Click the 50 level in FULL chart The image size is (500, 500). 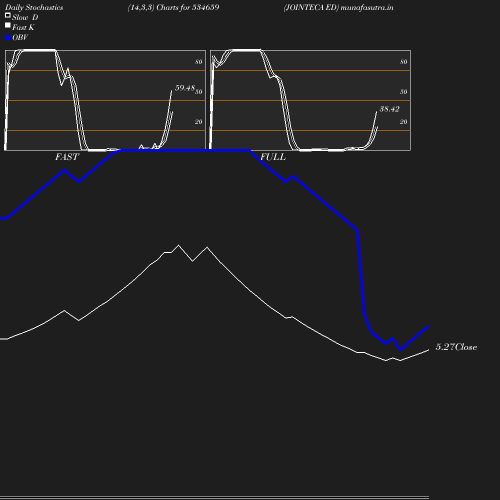coord(404,92)
